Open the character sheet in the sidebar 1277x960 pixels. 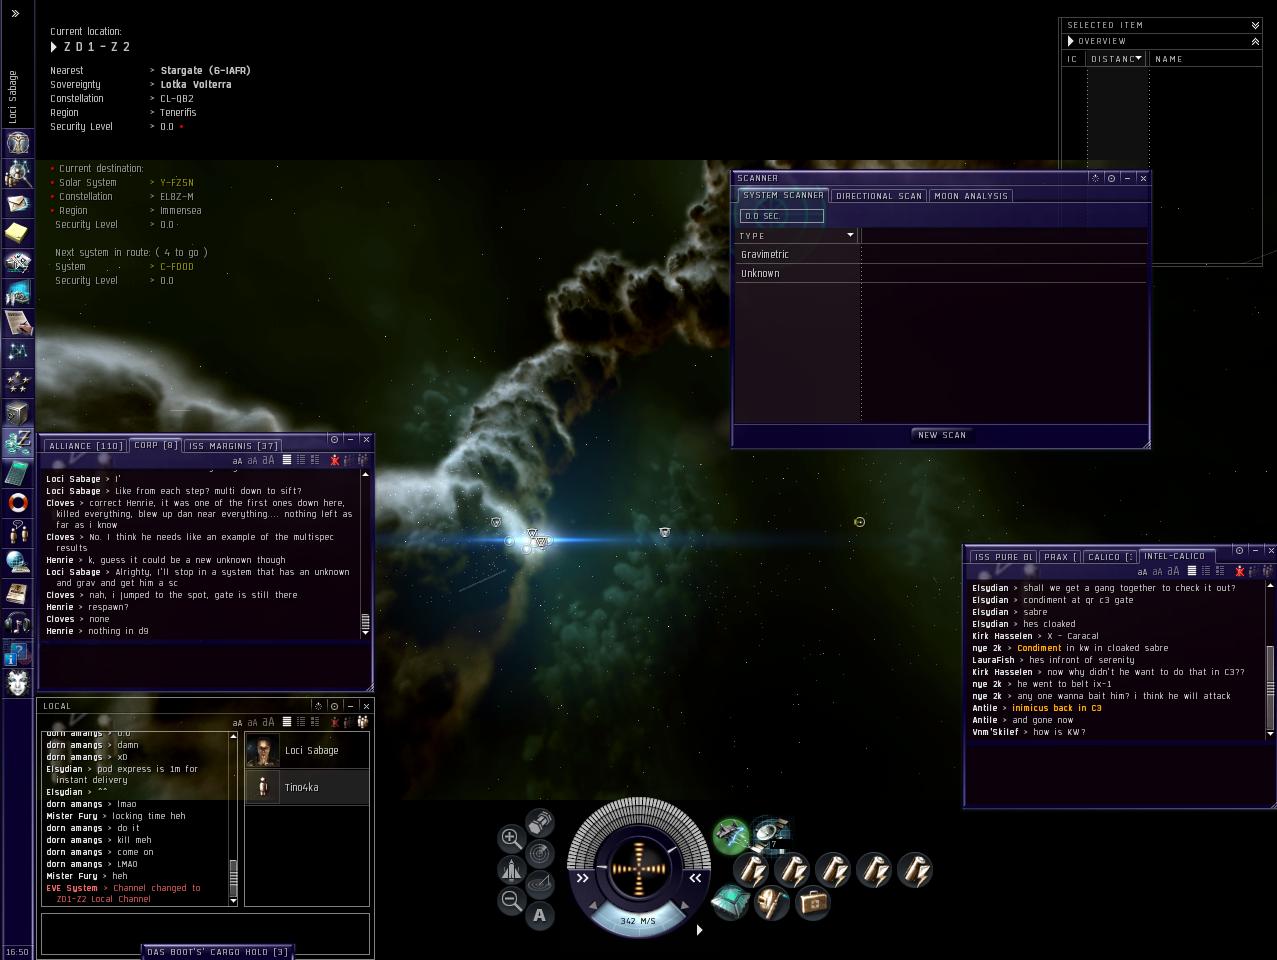pos(18,143)
